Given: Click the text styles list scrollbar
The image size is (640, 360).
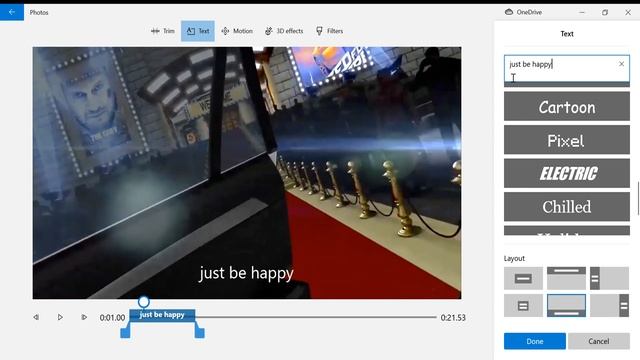Looking at the screenshot, I should tap(638, 198).
